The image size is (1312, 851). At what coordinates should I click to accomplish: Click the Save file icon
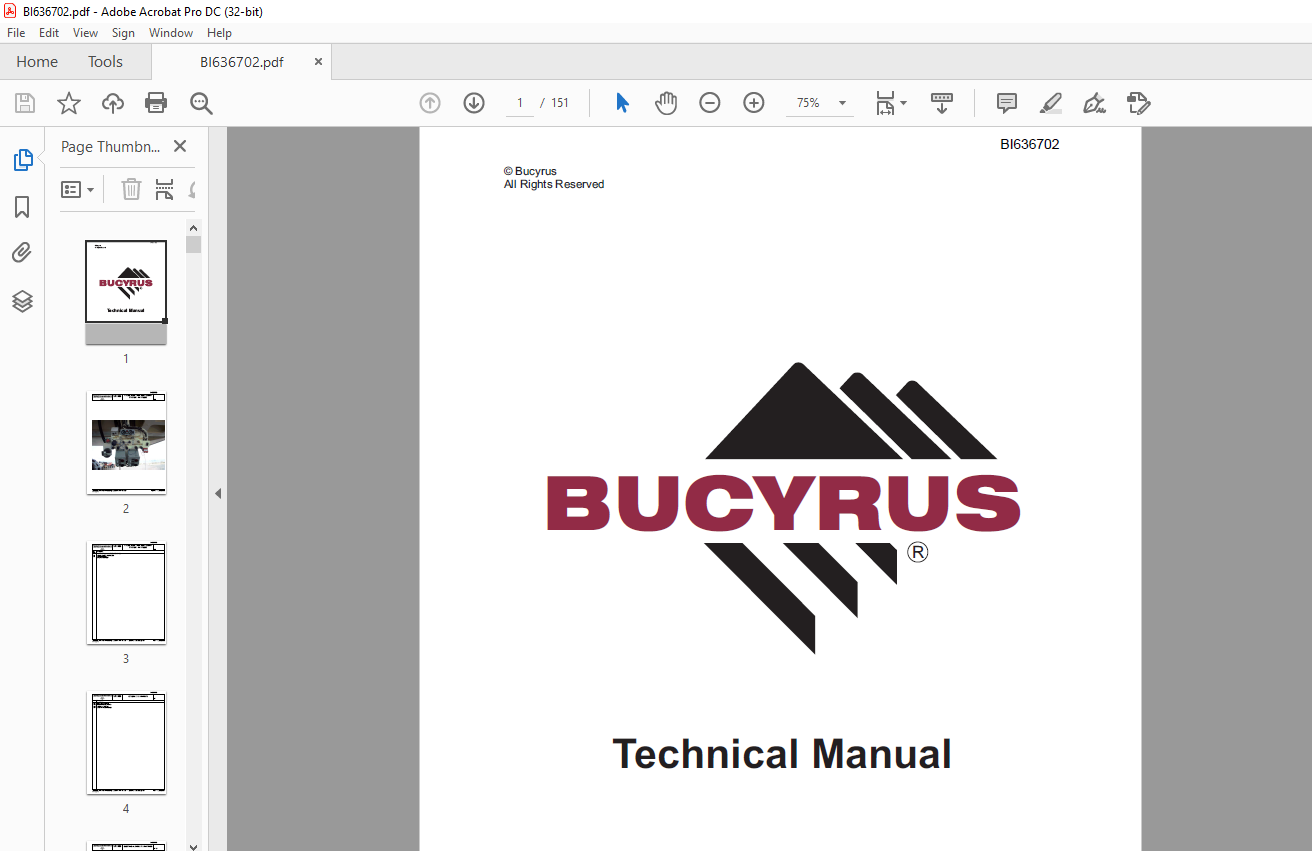(x=25, y=103)
